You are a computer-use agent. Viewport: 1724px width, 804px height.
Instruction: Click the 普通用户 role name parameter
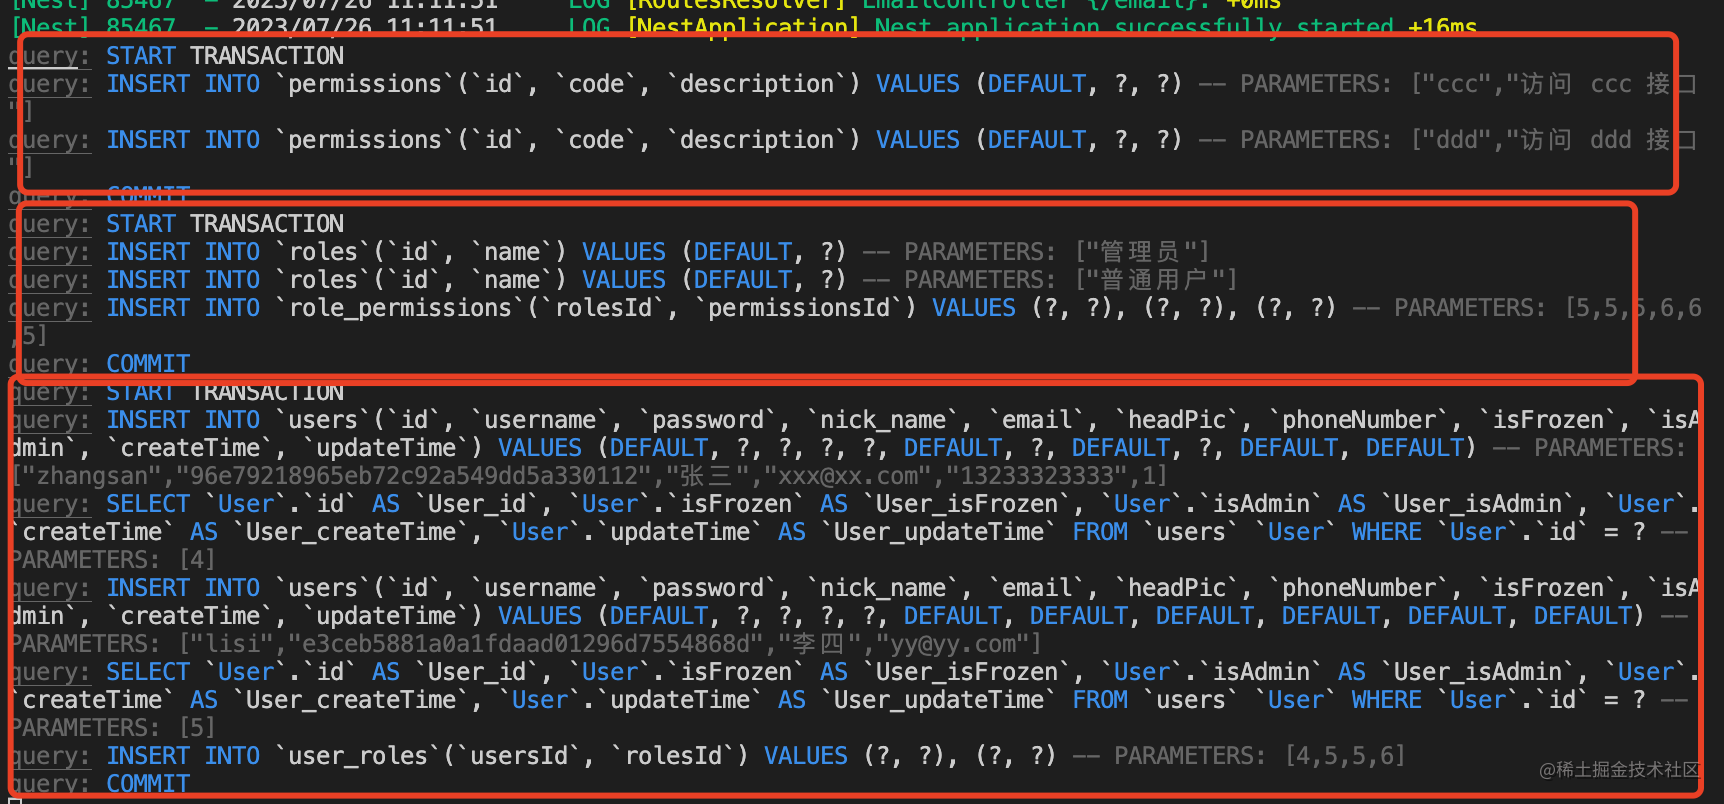point(1154,280)
